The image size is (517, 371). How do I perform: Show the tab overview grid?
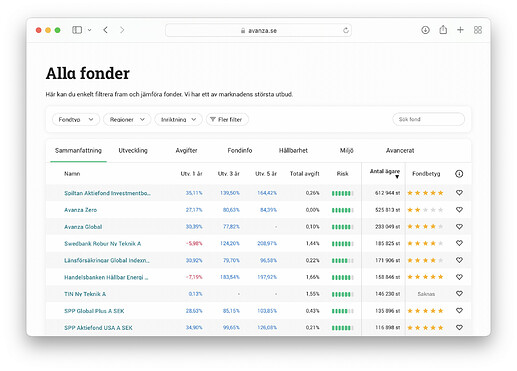pos(478,30)
